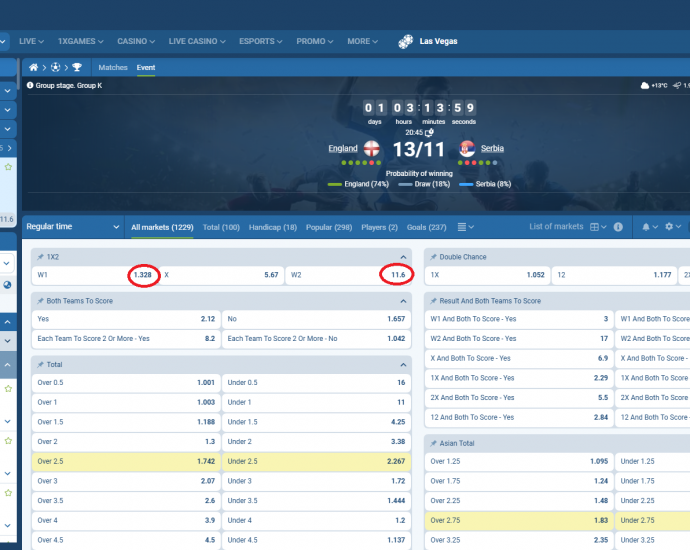This screenshot has width=690, height=550.
Task: Click the cloud weather icon
Action: (645, 85)
